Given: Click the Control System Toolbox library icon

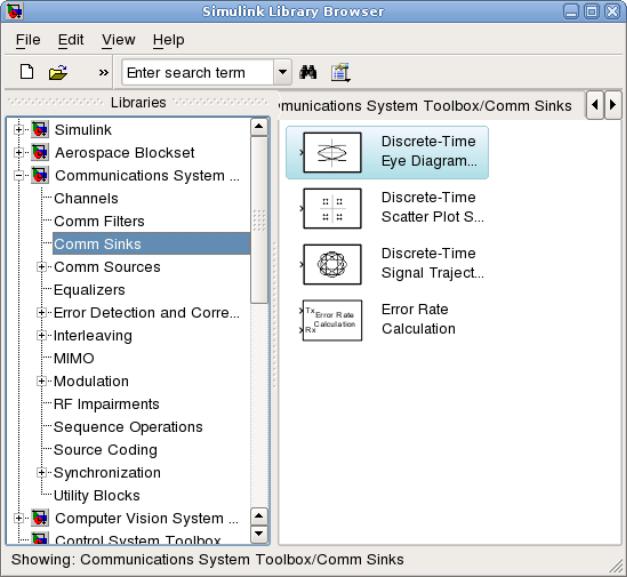Looking at the screenshot, I should (x=40, y=538).
